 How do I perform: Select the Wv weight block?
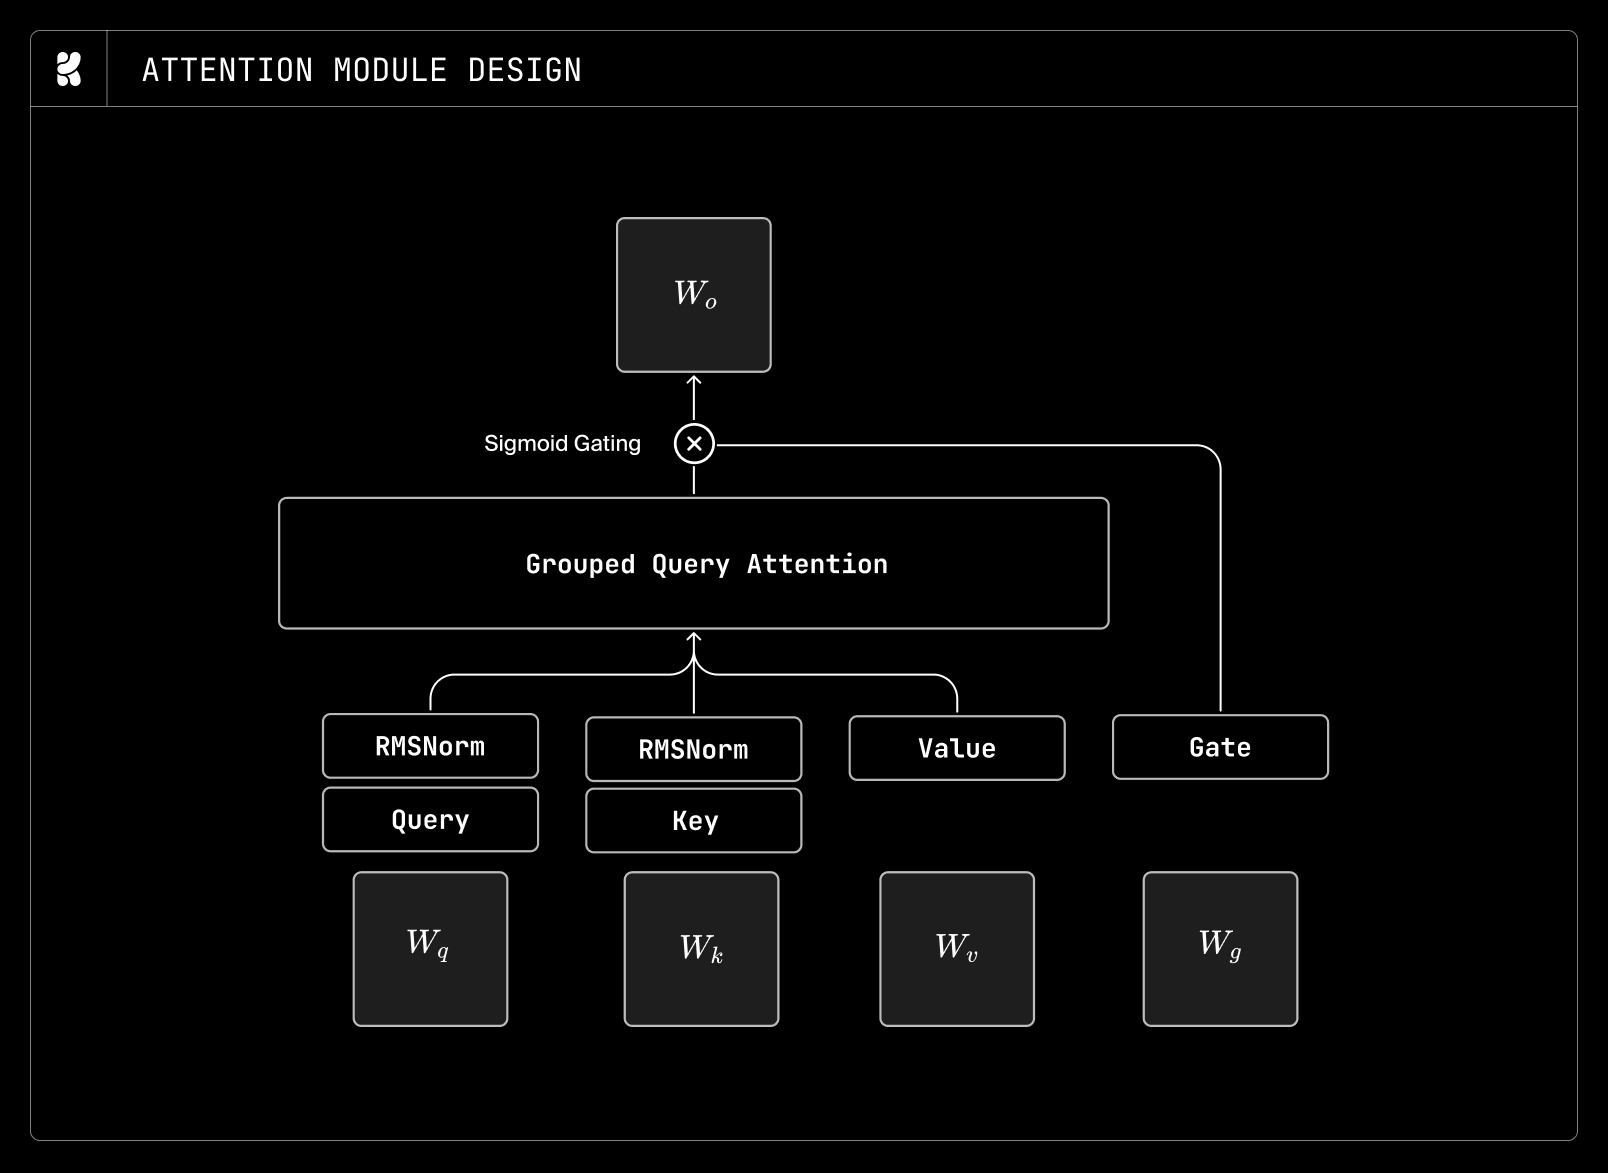point(957,949)
